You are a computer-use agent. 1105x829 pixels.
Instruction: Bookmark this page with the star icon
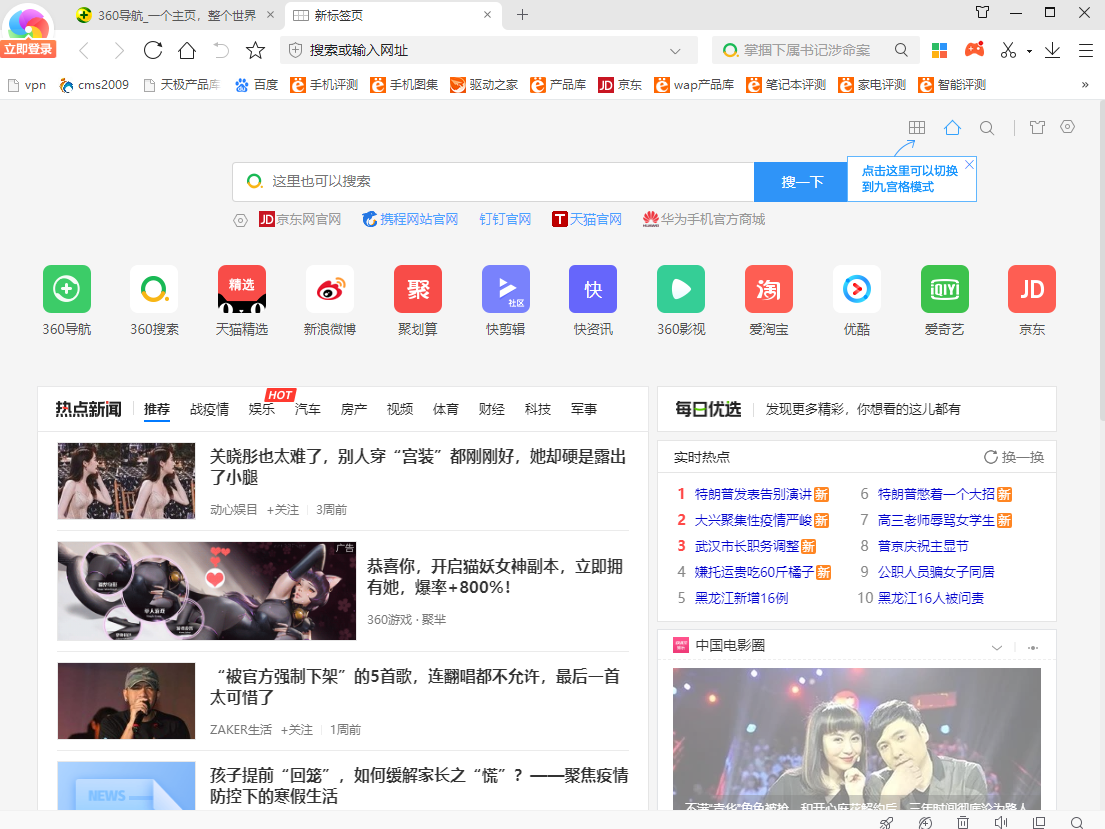click(255, 50)
